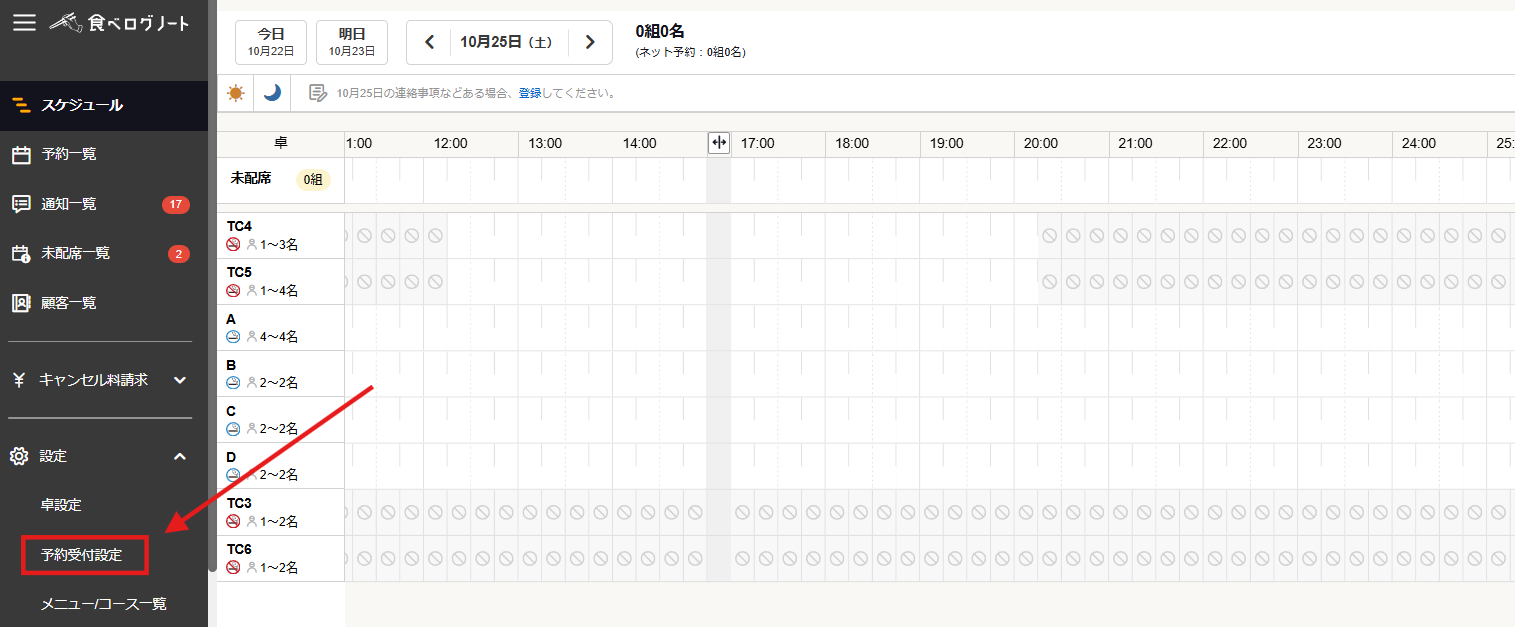Click the 明日 10月23日 button

click(352, 42)
